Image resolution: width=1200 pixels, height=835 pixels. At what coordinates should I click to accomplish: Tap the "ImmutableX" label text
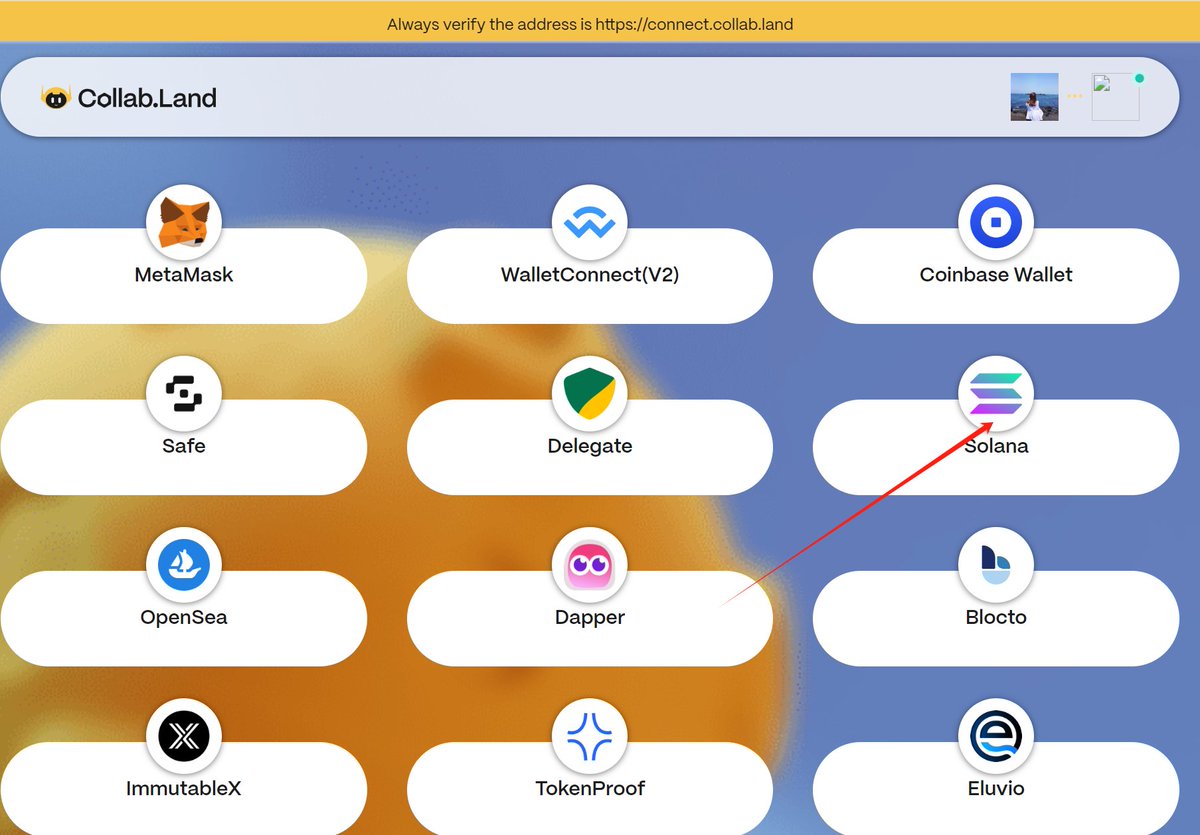[x=184, y=789]
